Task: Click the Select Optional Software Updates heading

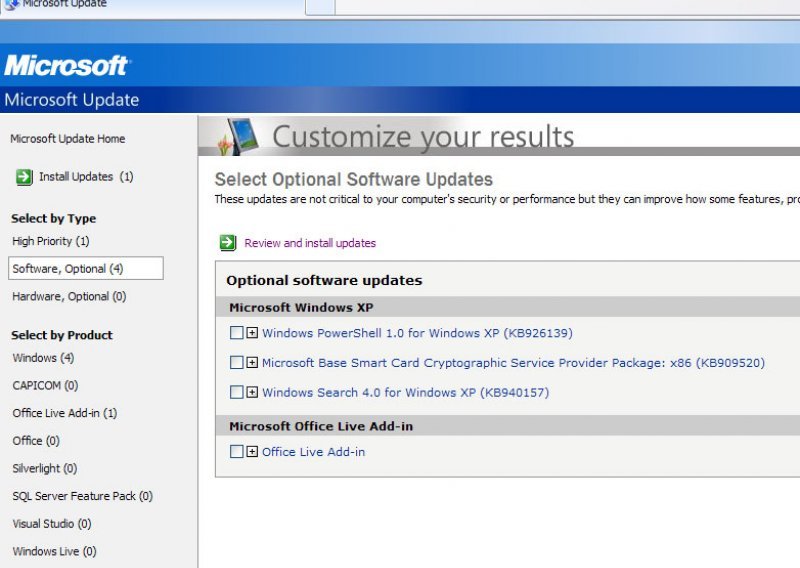Action: coord(354,180)
